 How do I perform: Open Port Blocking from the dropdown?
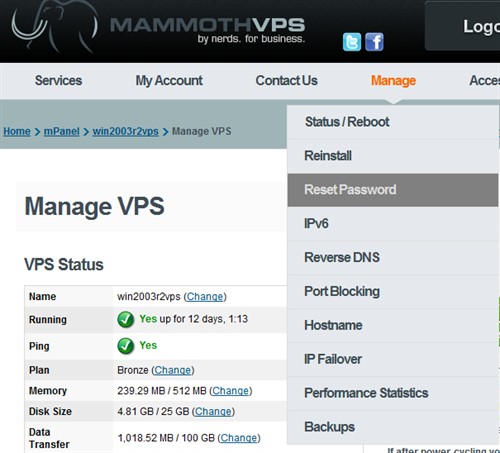tap(393, 291)
